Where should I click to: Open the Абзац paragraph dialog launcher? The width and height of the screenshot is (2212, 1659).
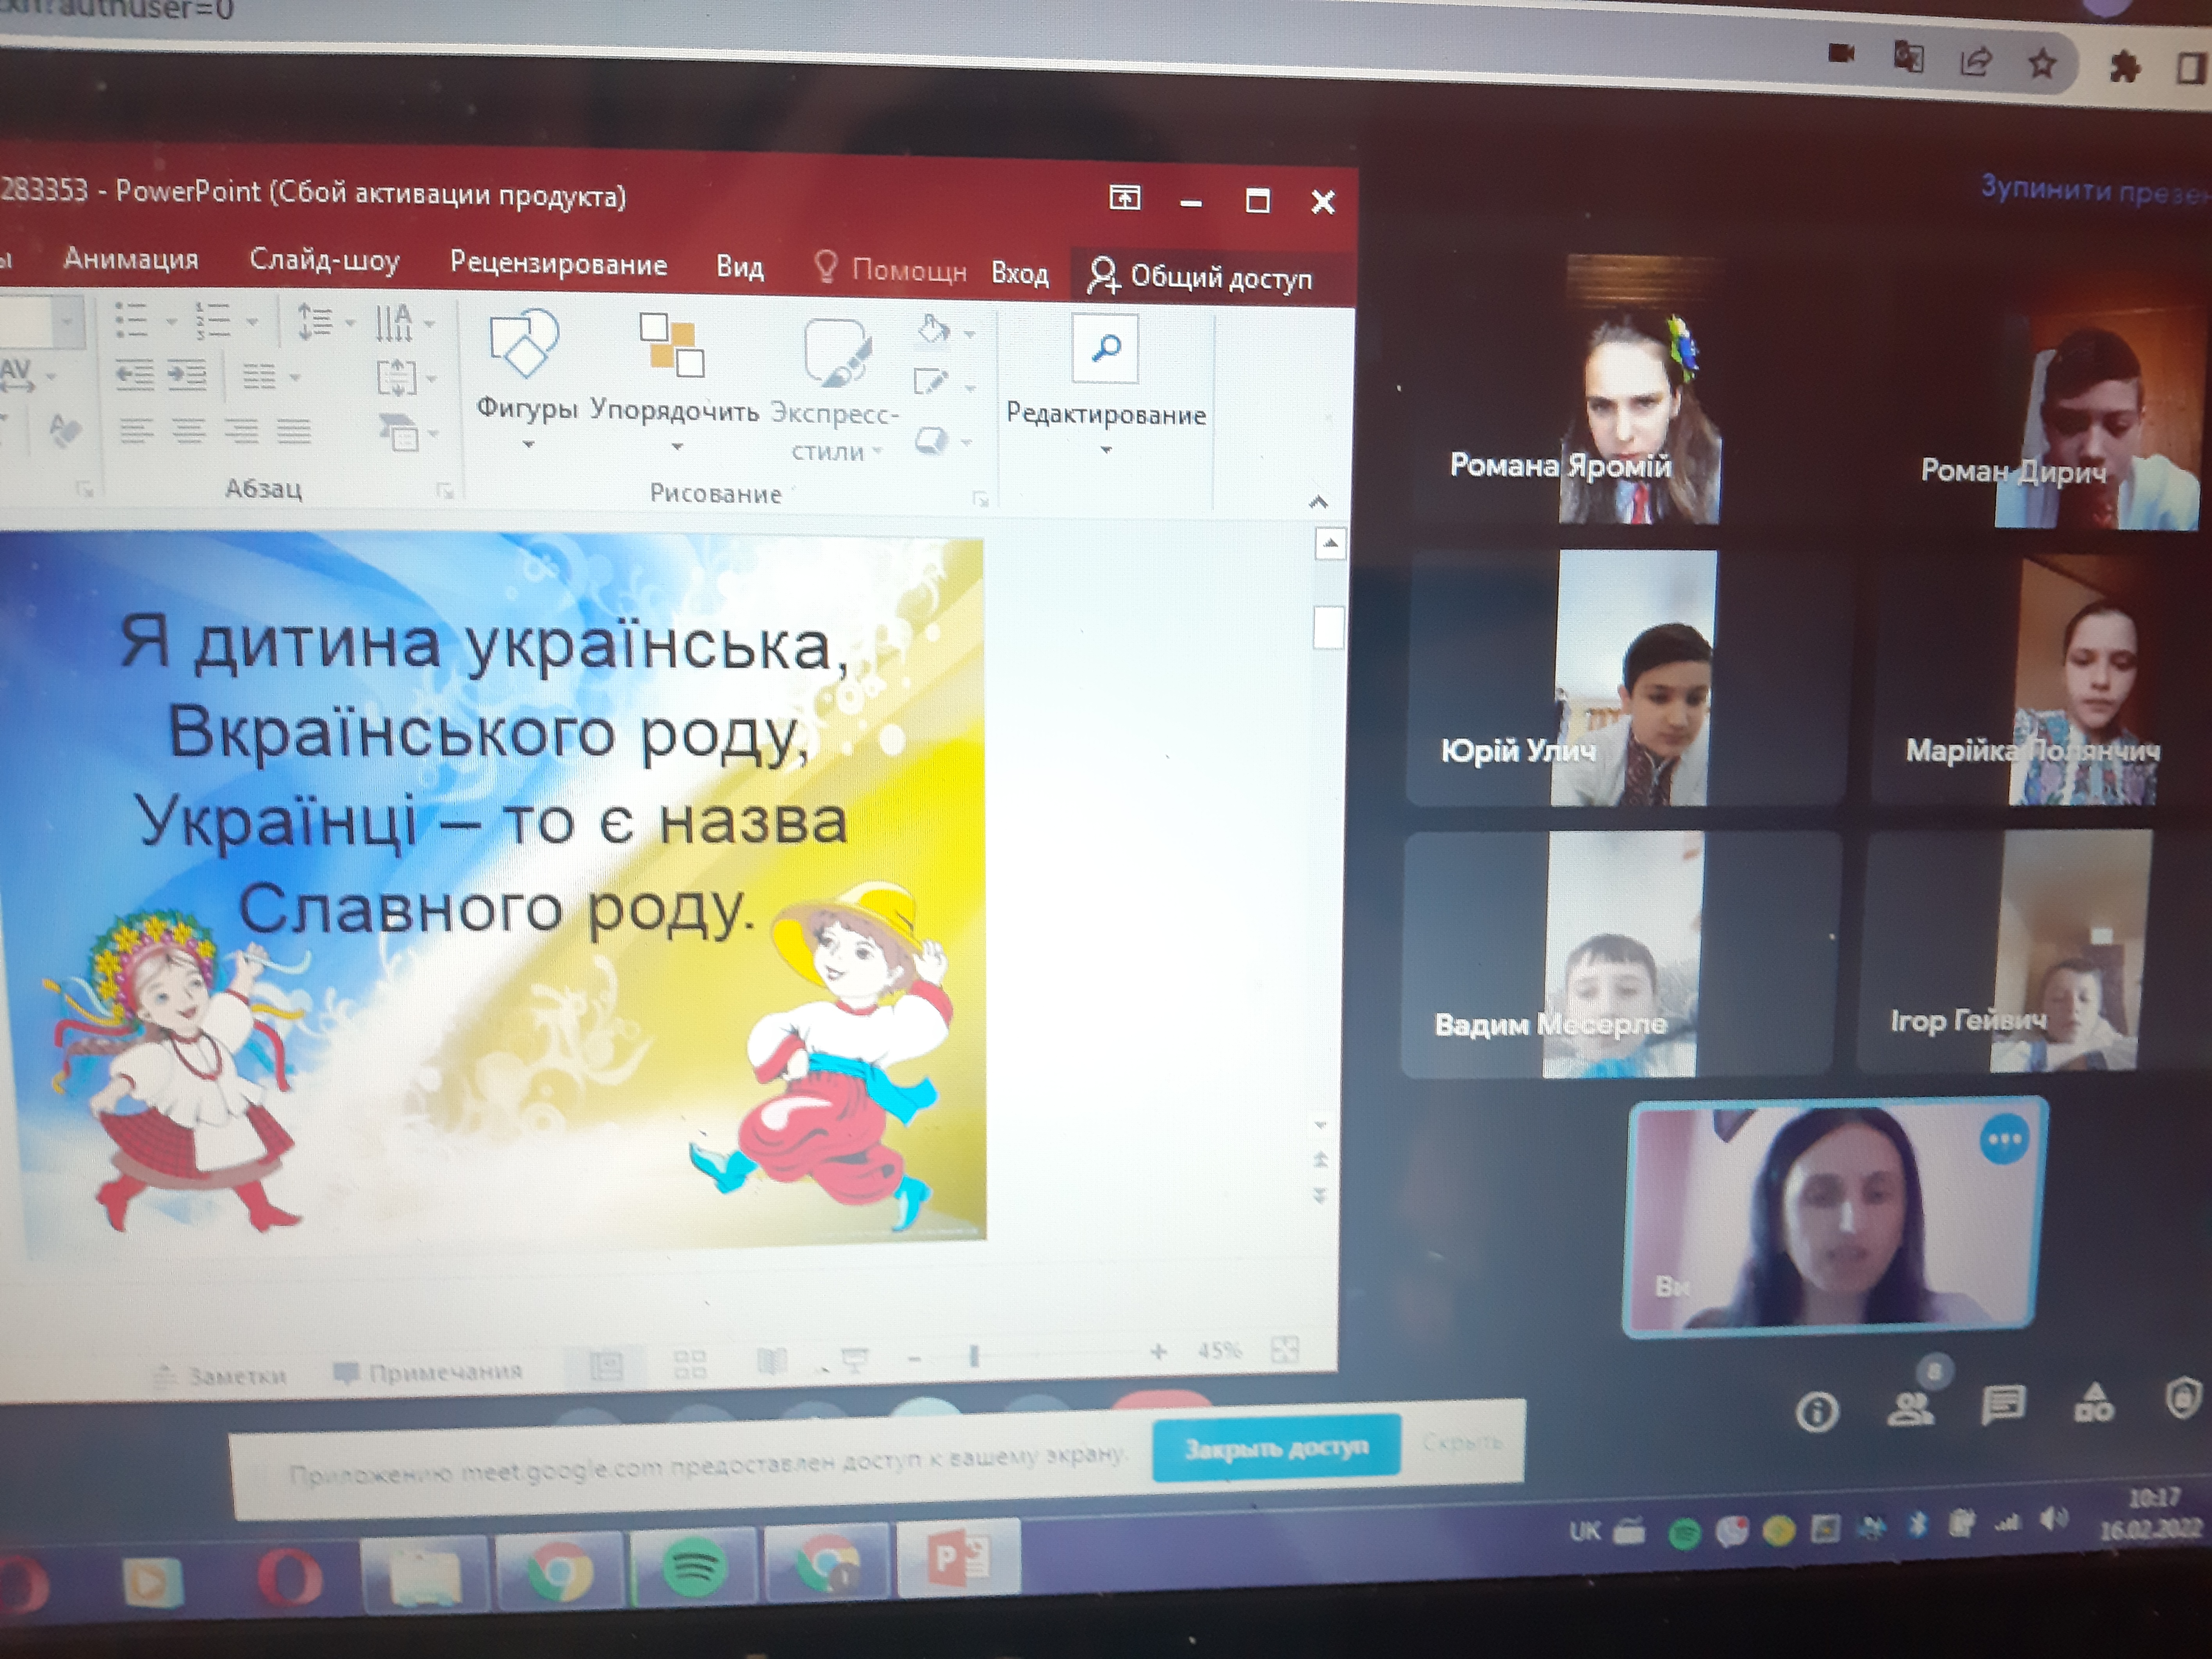445,491
